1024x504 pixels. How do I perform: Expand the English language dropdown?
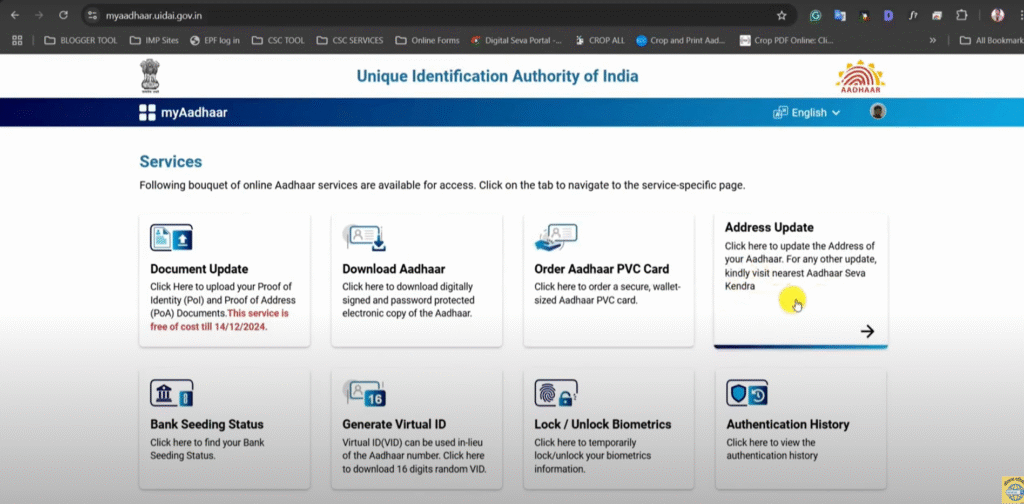tap(807, 113)
